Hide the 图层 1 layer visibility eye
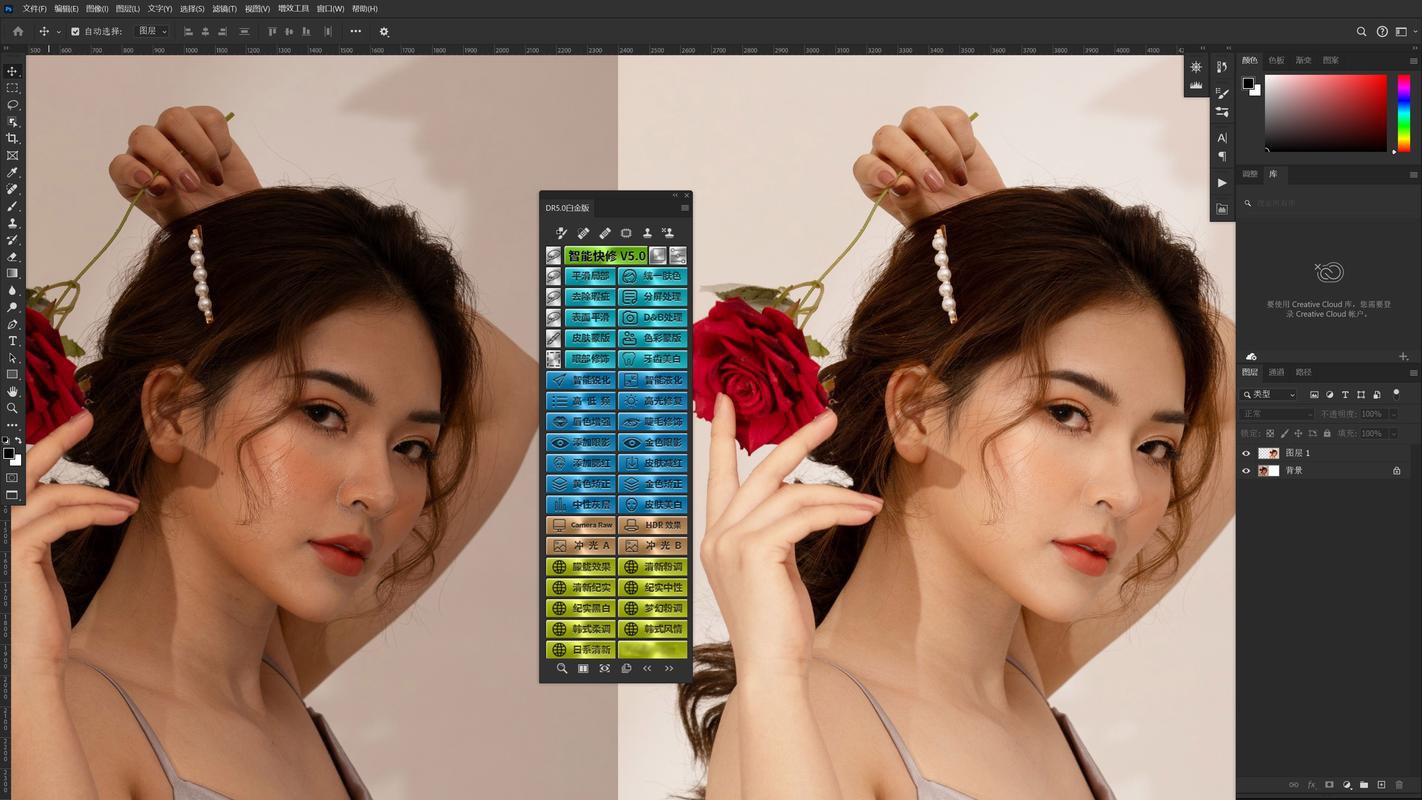The image size is (1422, 800). click(x=1246, y=453)
